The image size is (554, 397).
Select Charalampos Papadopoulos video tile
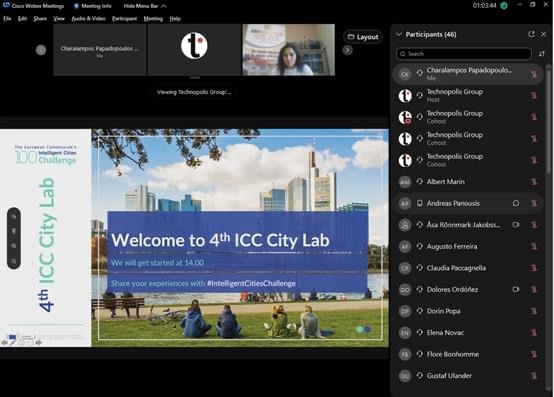tap(100, 50)
